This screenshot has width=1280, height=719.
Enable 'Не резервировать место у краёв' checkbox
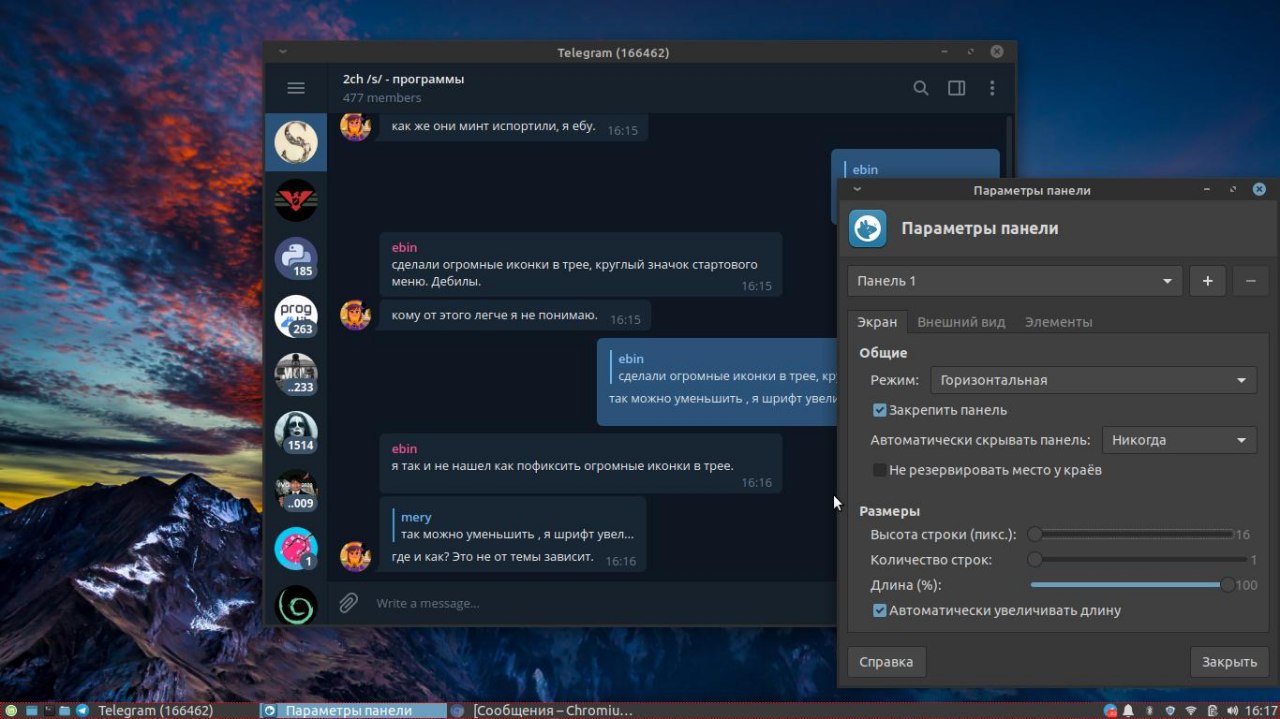(880, 470)
